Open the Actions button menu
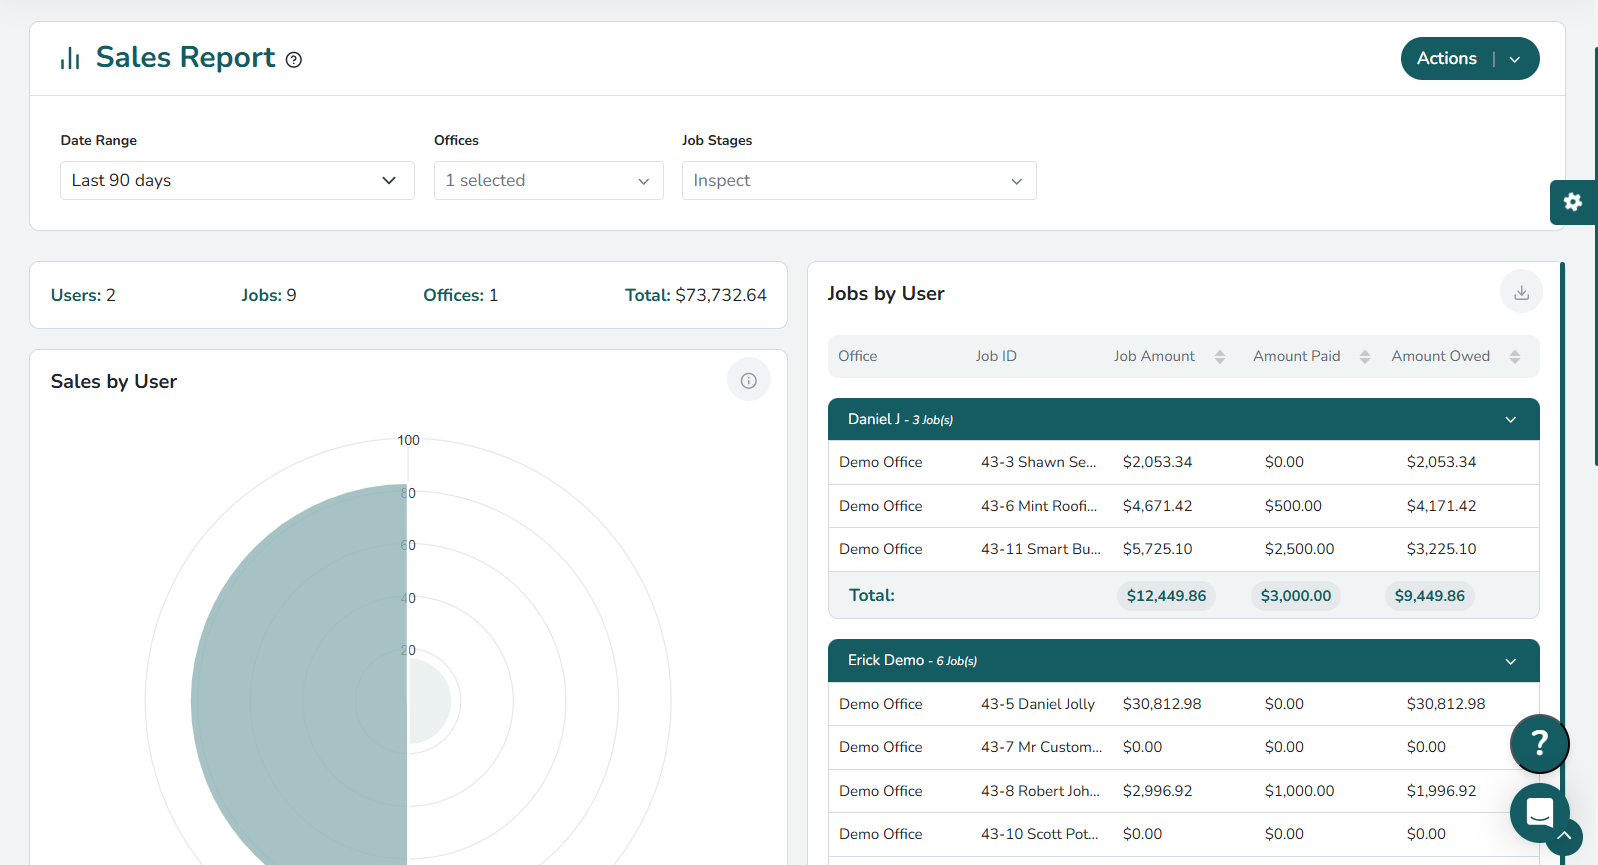The image size is (1598, 865). 1469,59
